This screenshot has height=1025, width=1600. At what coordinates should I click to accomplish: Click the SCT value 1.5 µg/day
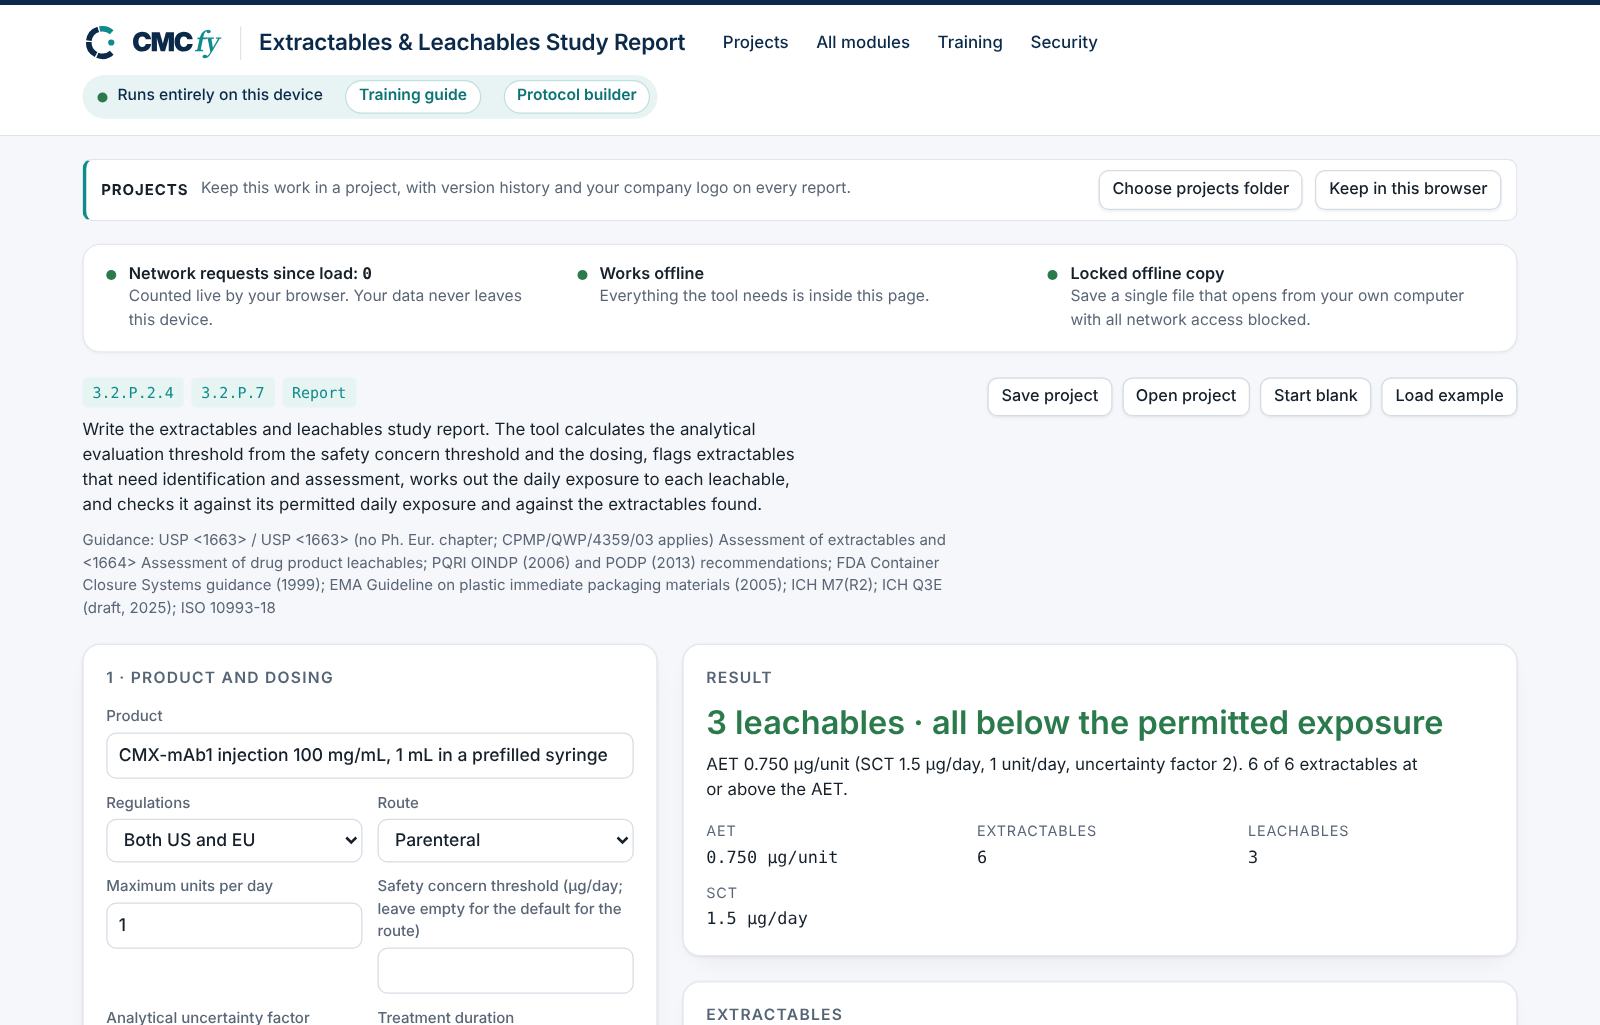tap(757, 918)
